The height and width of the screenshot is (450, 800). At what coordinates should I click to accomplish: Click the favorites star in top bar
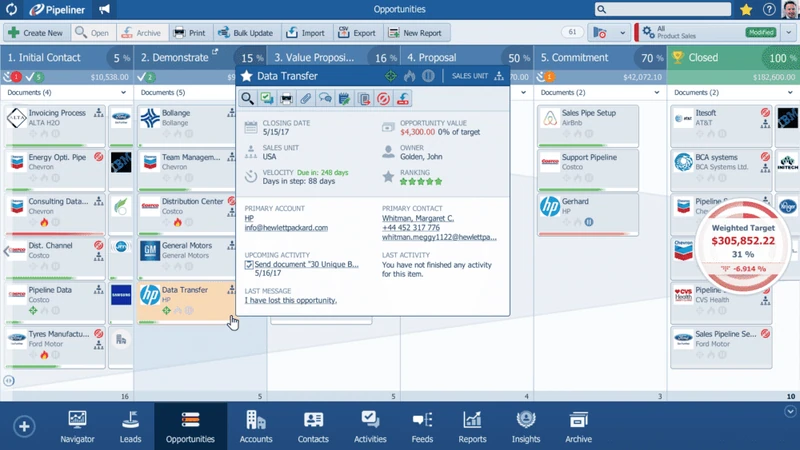coord(746,9)
